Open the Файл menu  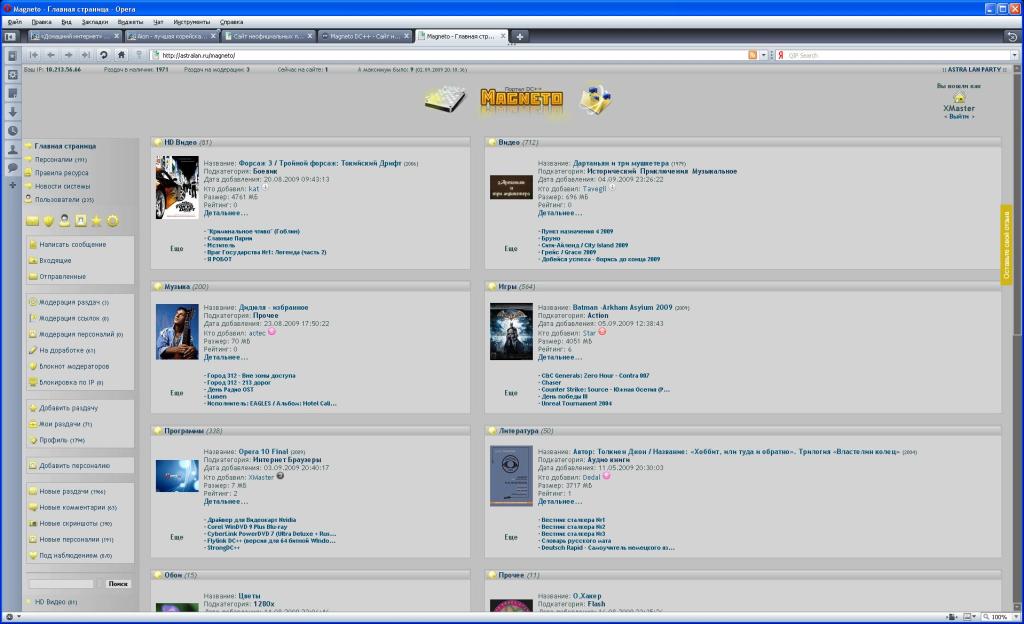point(14,22)
